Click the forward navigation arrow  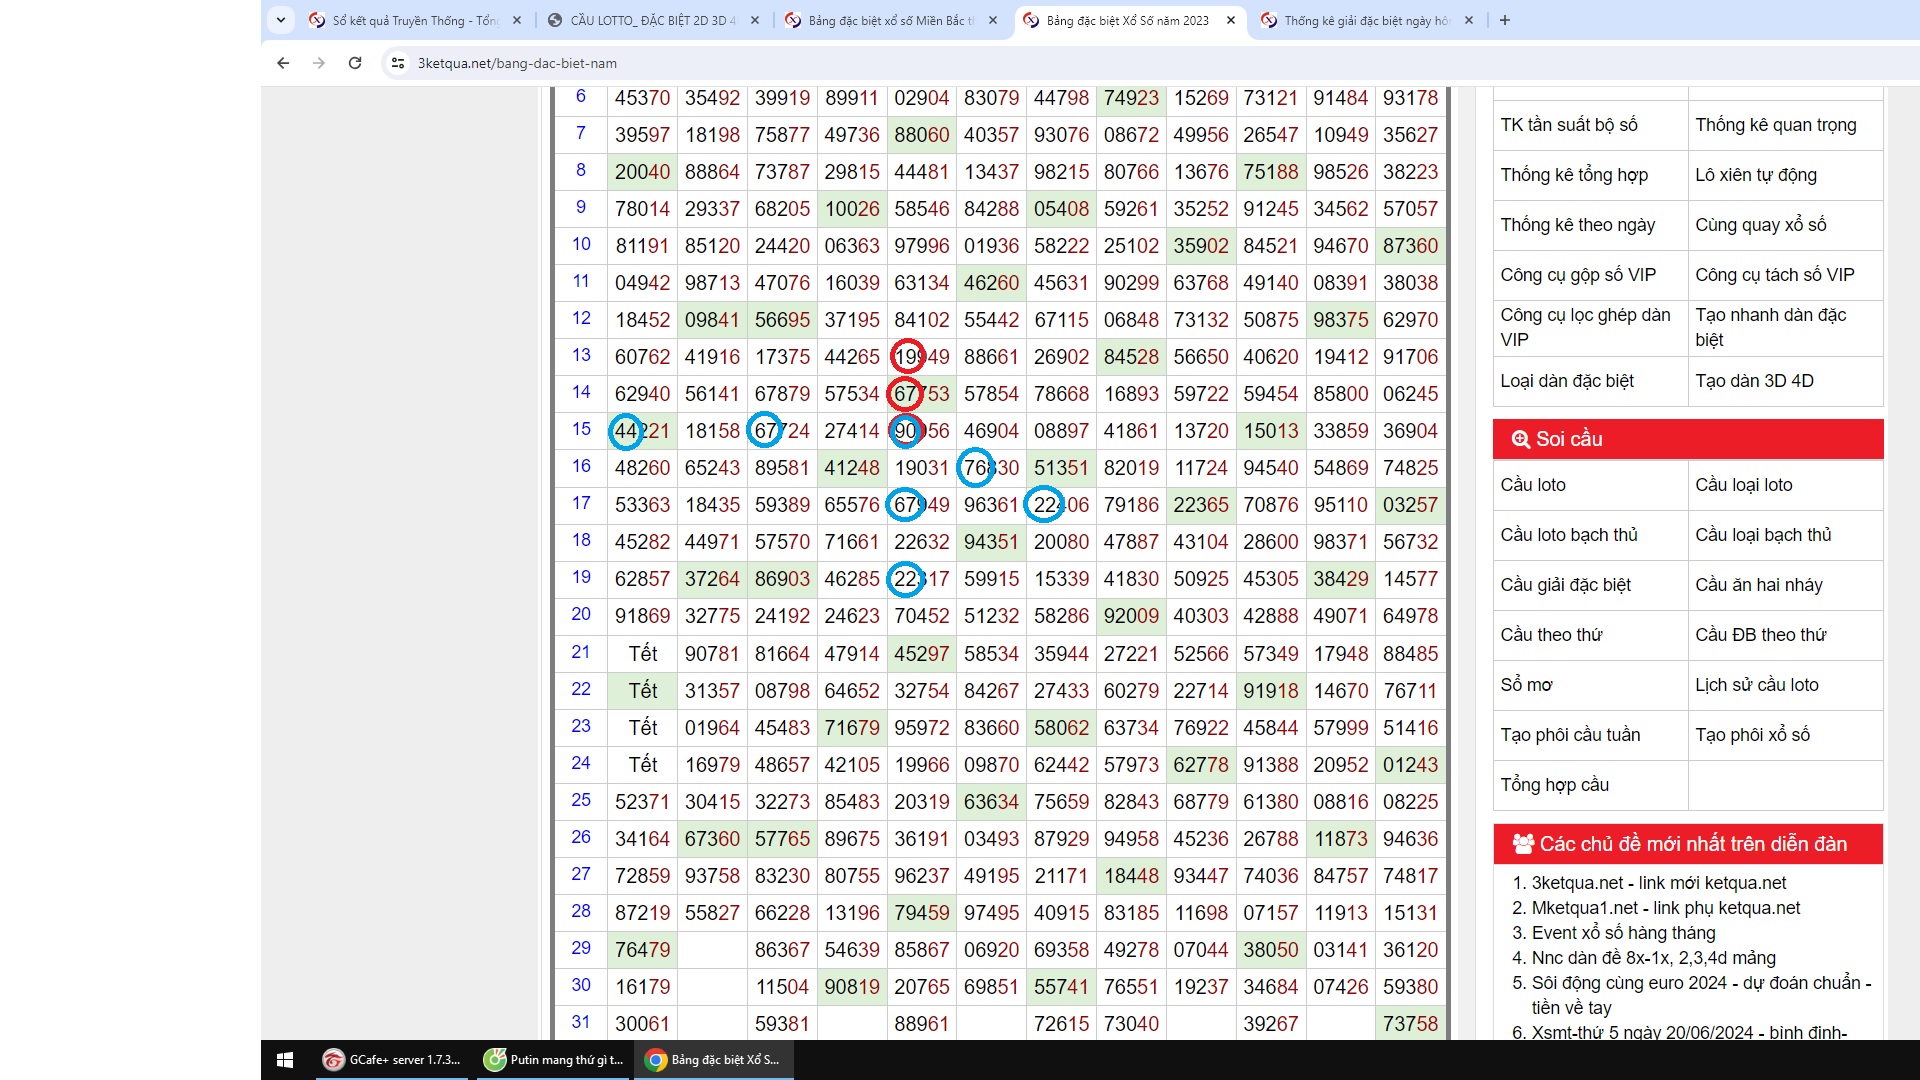[x=319, y=63]
